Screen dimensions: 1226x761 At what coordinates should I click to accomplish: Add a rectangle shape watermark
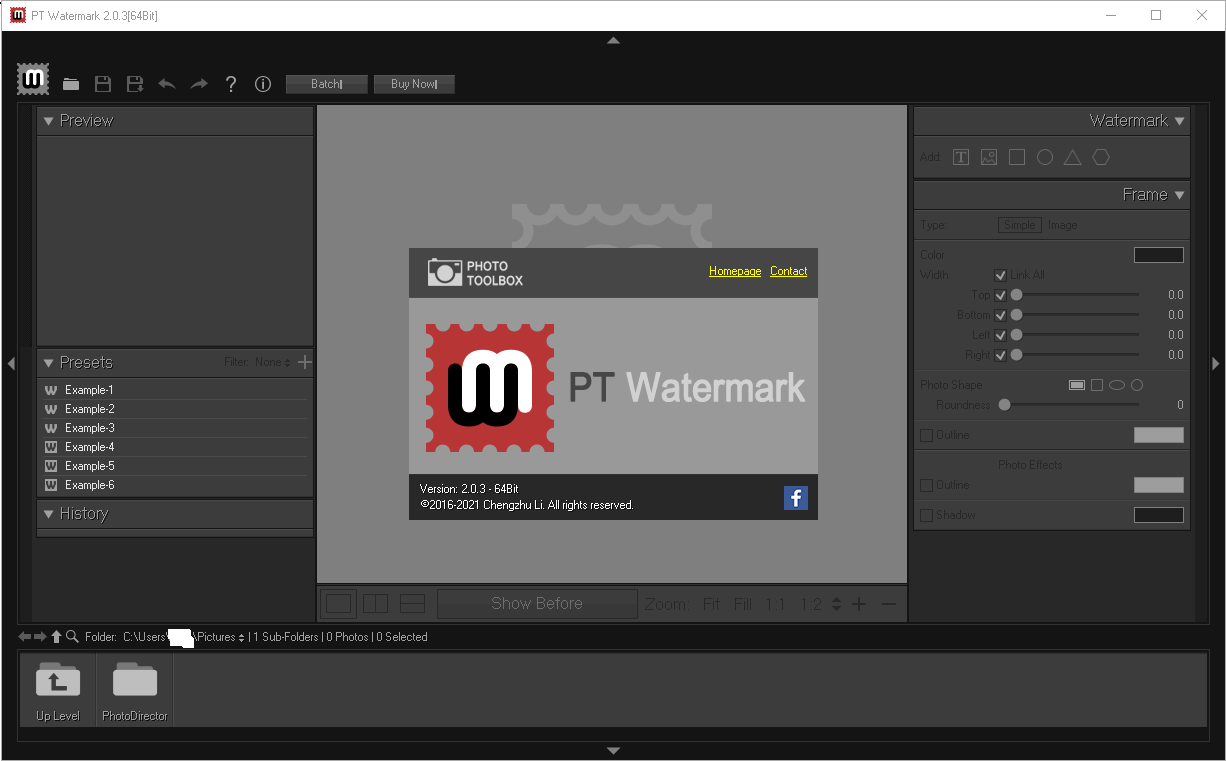coord(1017,157)
